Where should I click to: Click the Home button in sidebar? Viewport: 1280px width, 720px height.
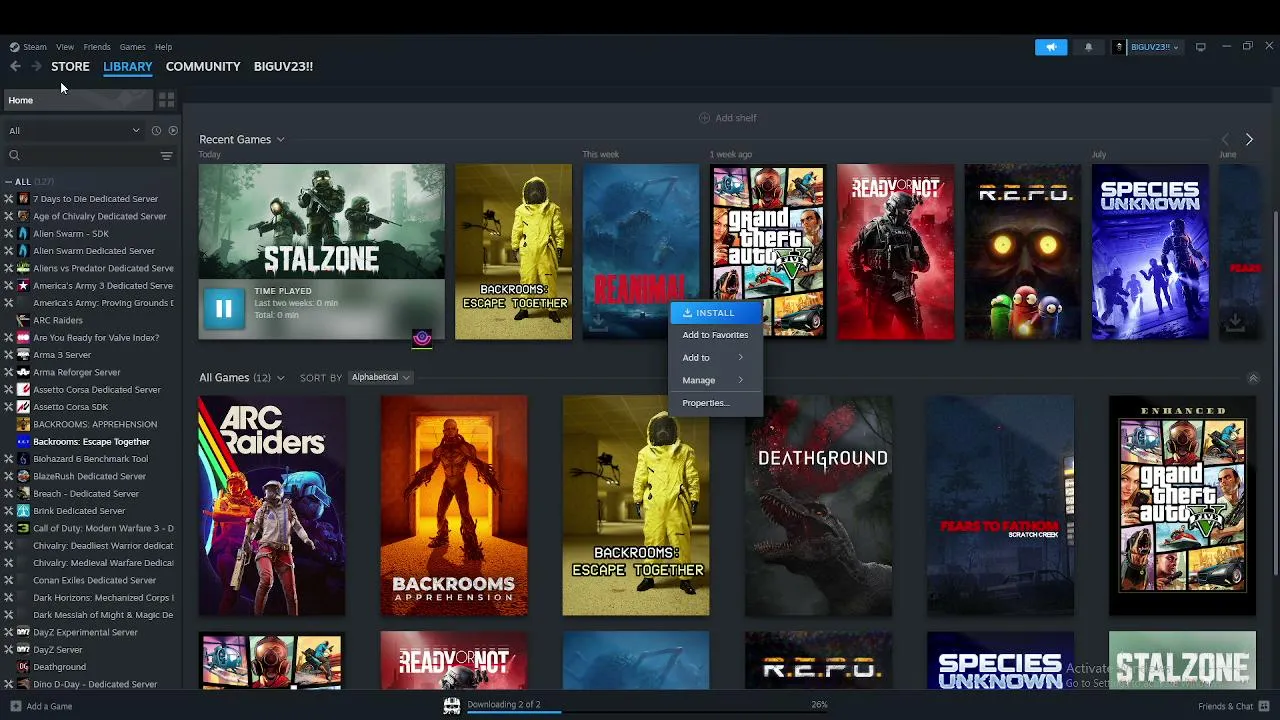coord(78,100)
